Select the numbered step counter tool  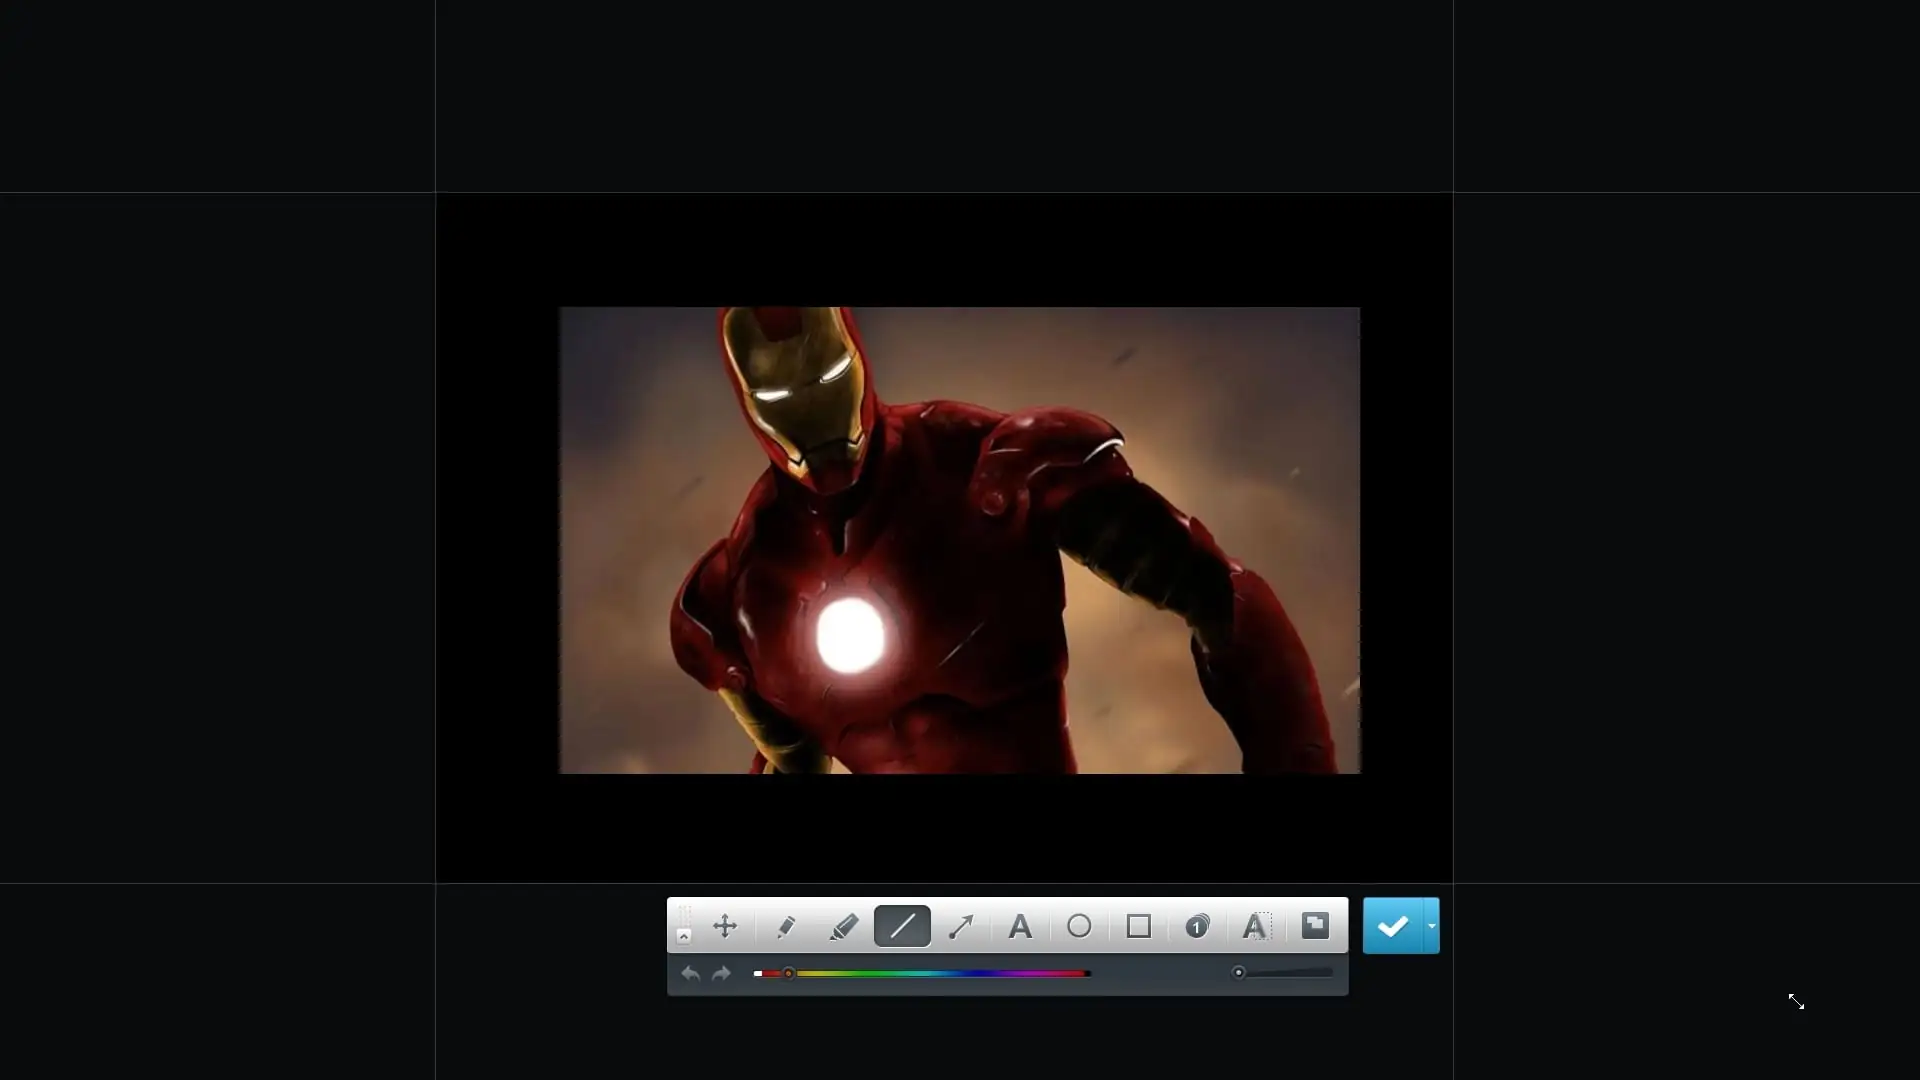[1197, 926]
